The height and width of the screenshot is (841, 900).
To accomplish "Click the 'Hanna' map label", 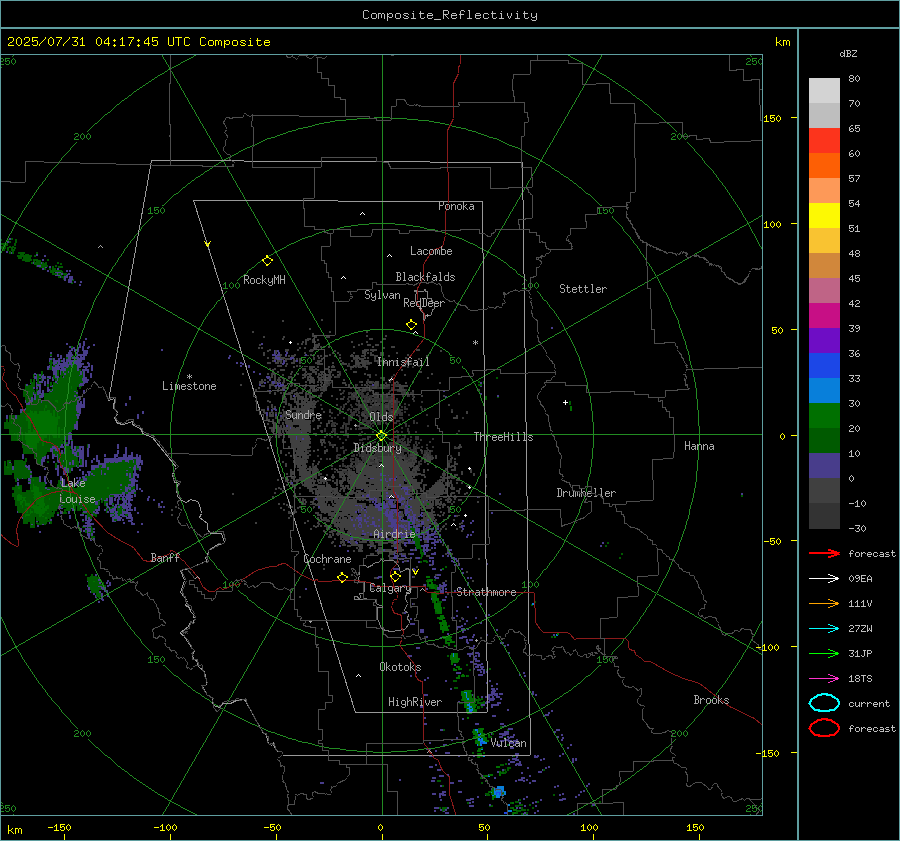I will [x=699, y=446].
